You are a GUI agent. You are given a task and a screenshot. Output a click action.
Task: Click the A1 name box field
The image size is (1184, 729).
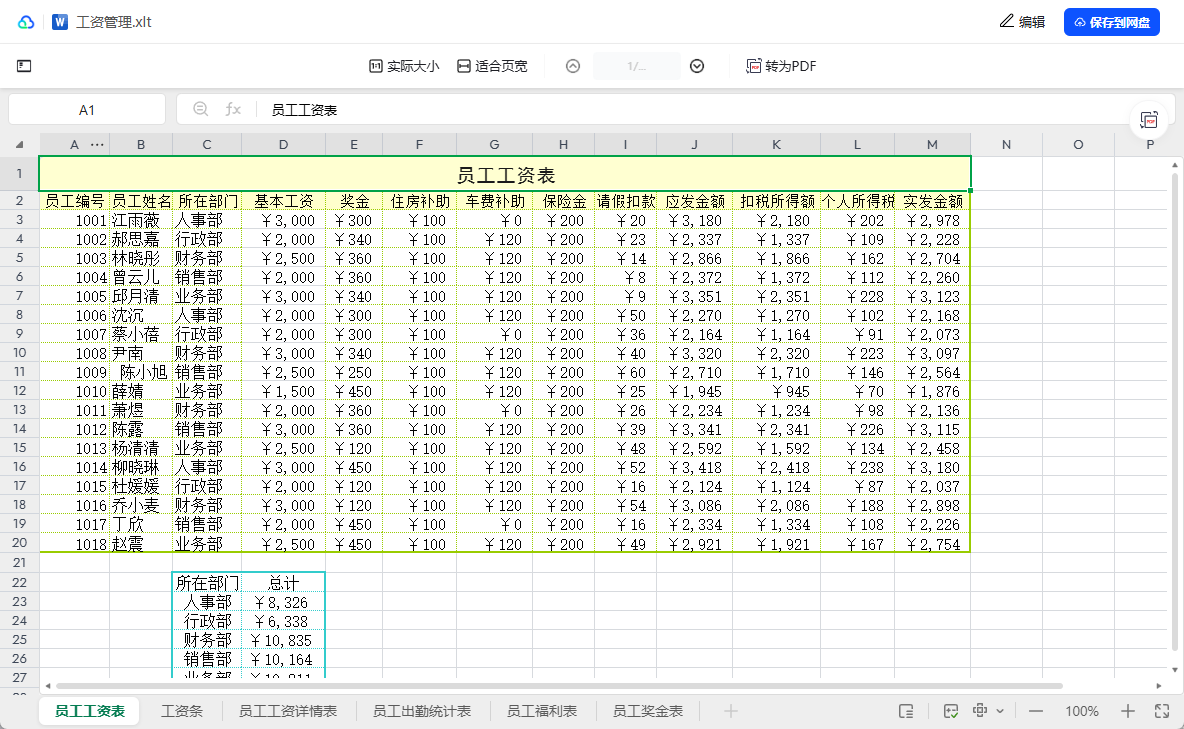87,109
